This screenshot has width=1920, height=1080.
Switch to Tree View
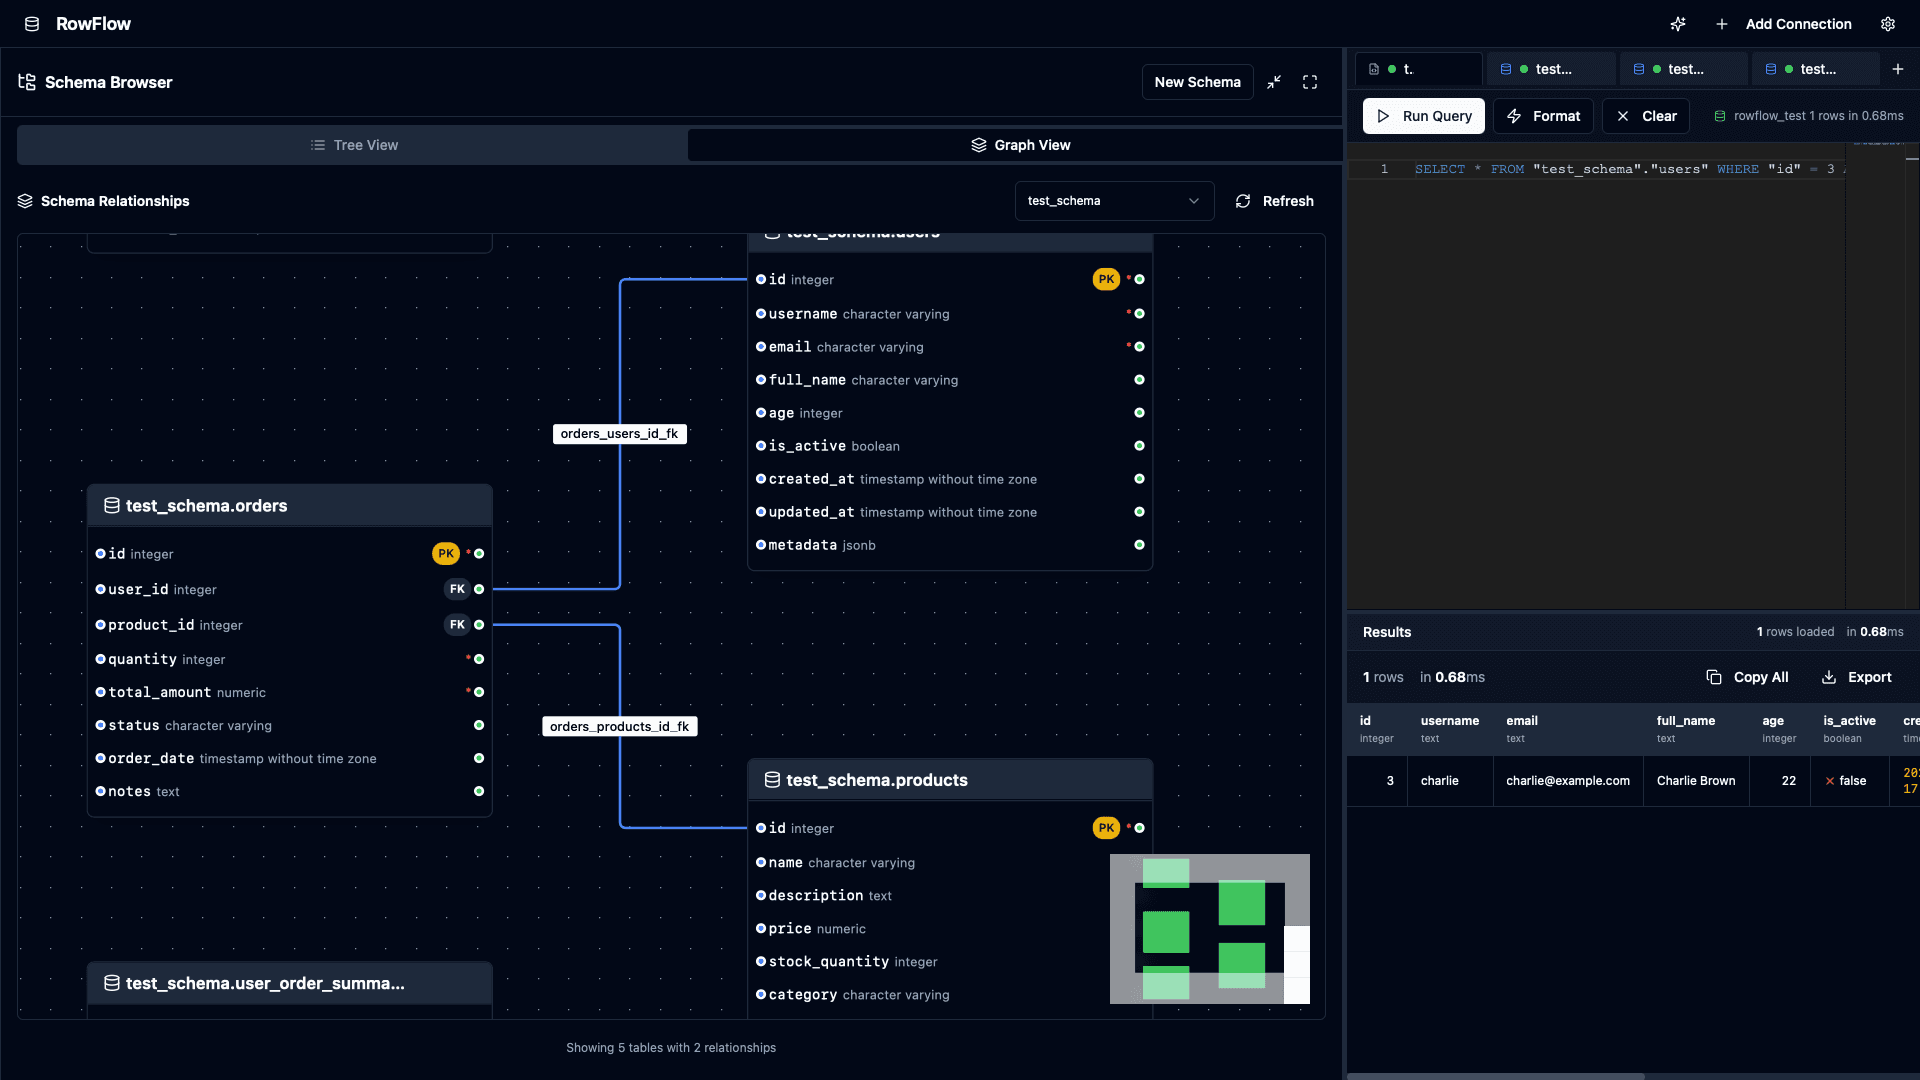[x=354, y=144]
